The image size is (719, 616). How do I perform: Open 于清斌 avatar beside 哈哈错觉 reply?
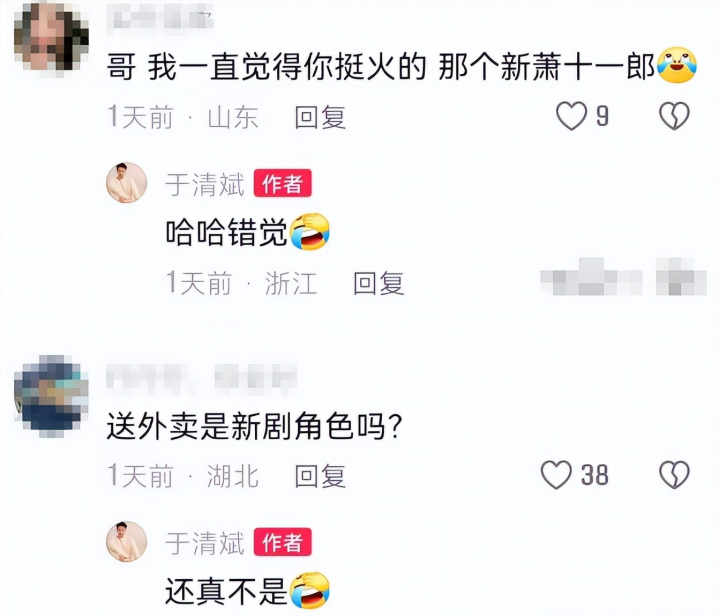(x=127, y=183)
